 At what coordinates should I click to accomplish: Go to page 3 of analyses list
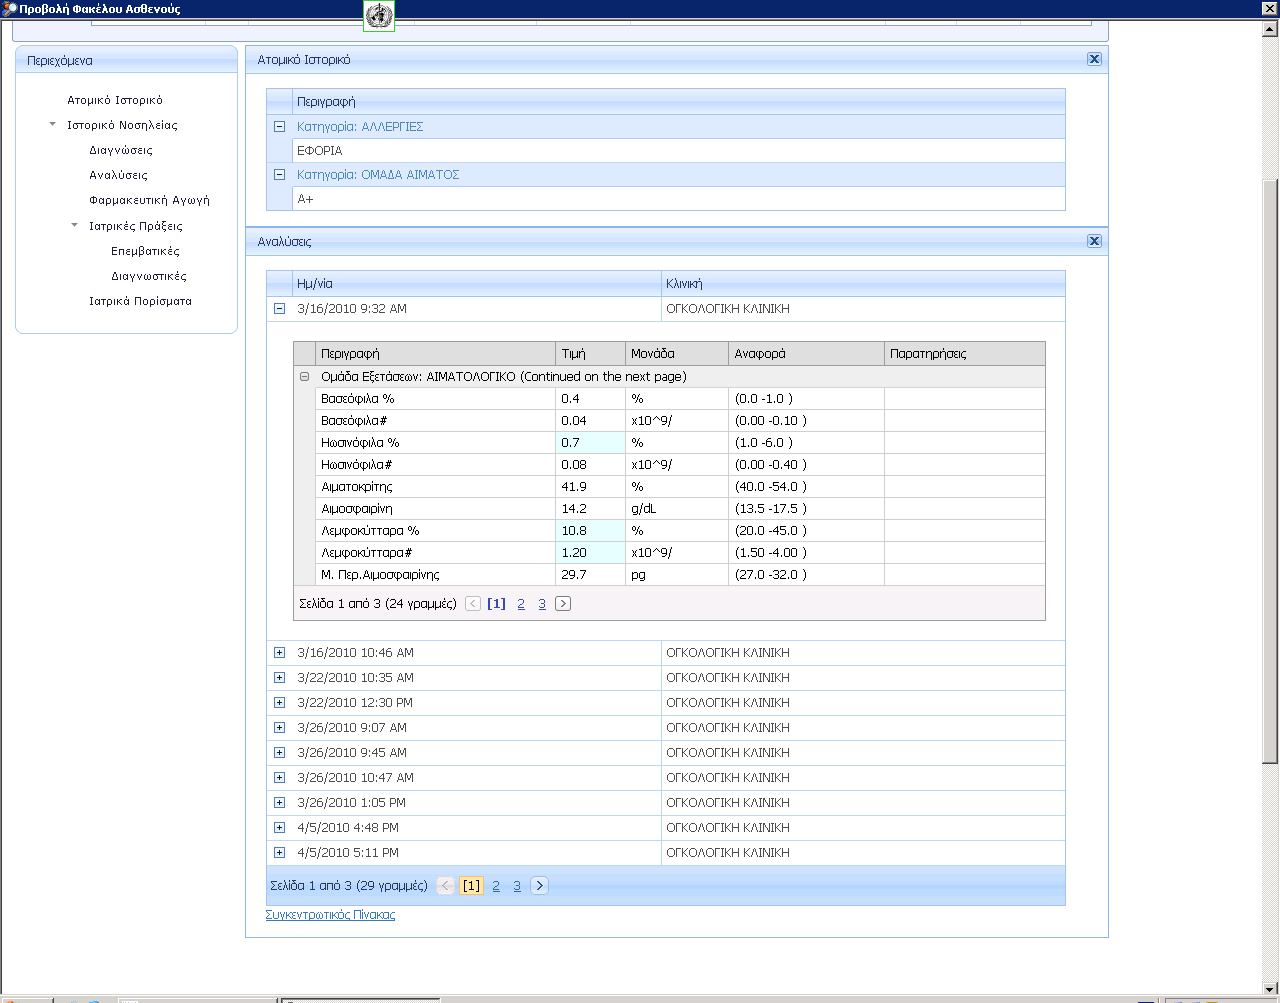[x=517, y=886]
